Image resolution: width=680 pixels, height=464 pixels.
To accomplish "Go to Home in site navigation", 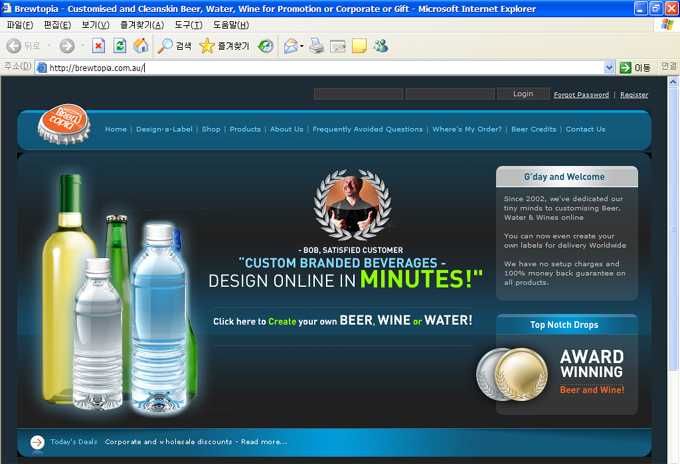I will coord(116,129).
